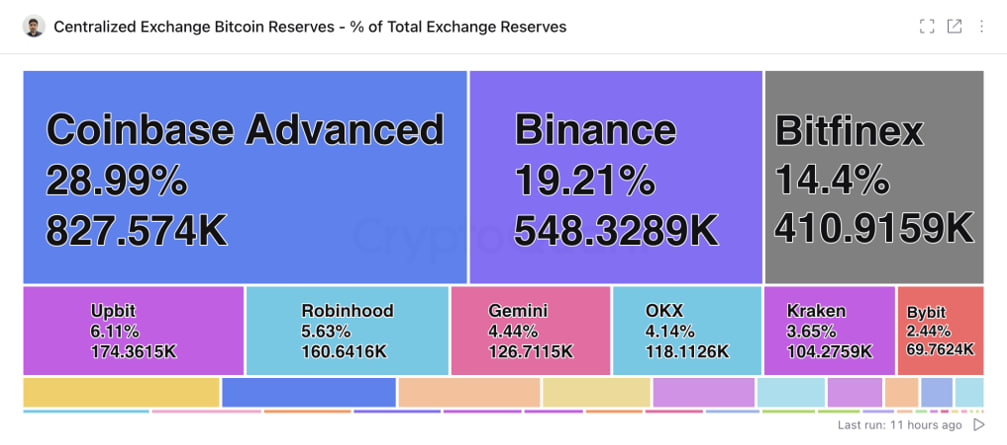The image size is (1007, 445).
Task: Click the grey Bitfinex block
Action: coord(874,177)
